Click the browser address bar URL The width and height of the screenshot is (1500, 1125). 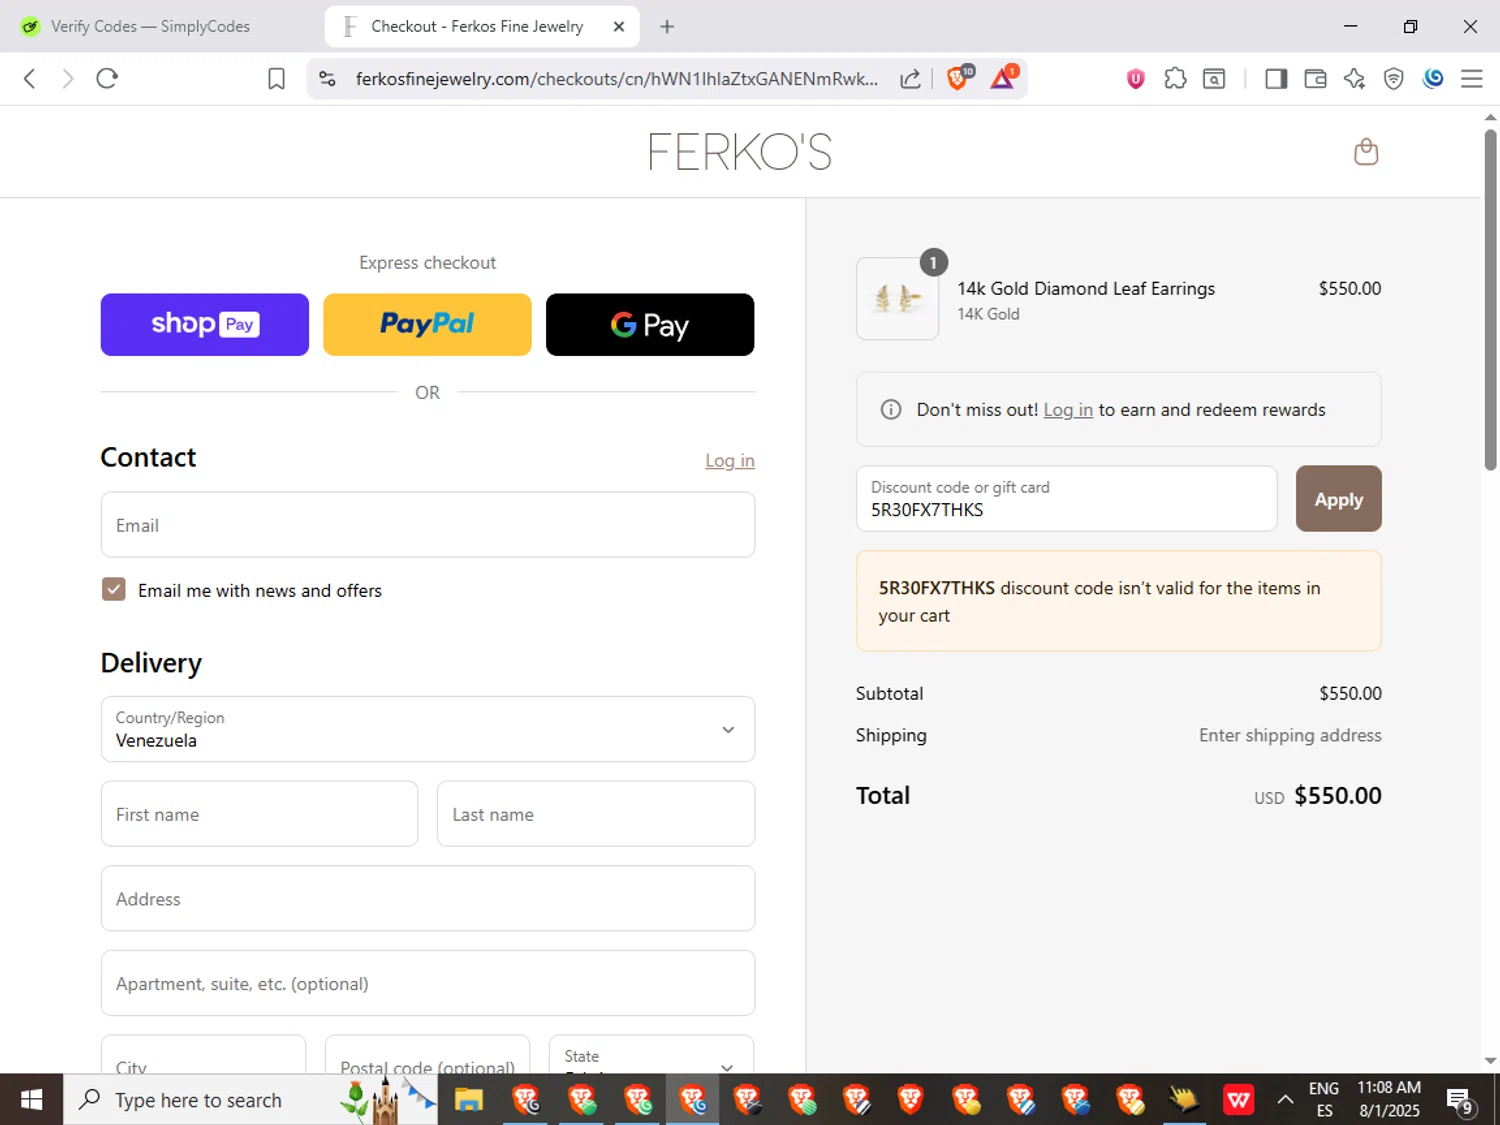pyautogui.click(x=616, y=79)
